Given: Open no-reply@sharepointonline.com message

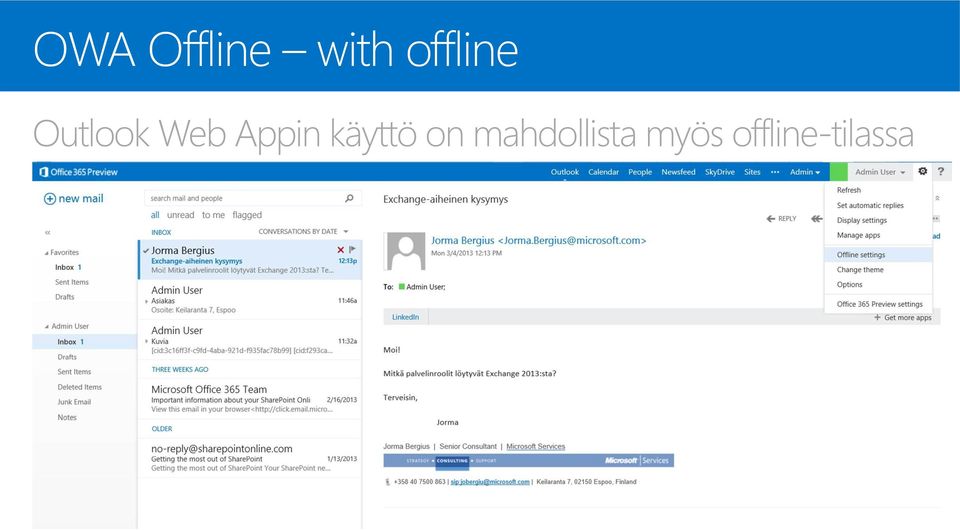Looking at the screenshot, I should (x=250, y=458).
